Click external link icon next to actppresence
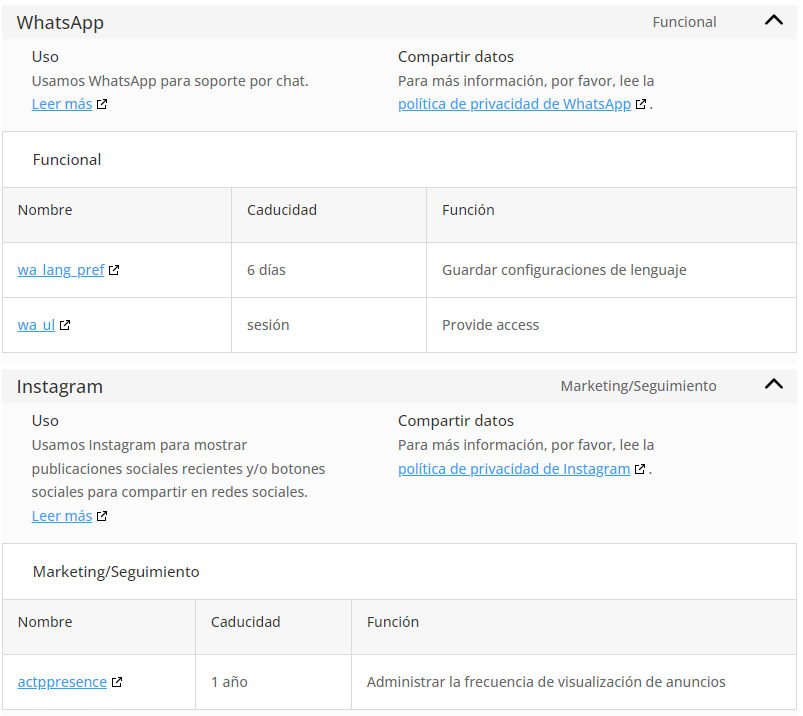Viewport: 803px width, 716px height. [x=117, y=682]
